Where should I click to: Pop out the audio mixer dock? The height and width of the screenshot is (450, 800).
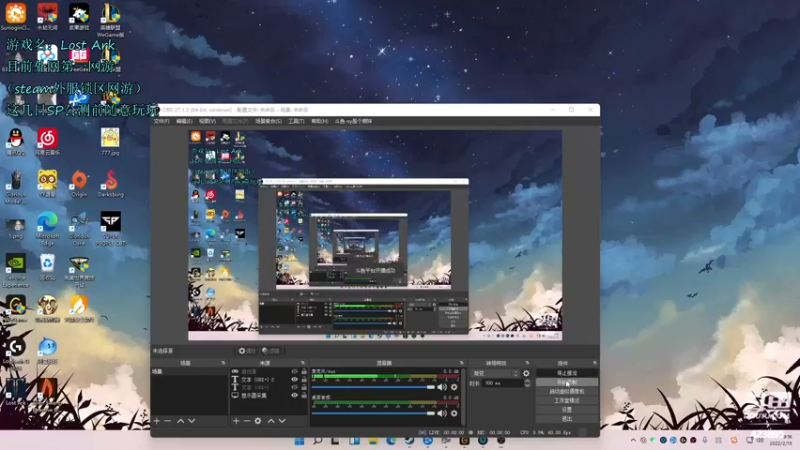click(x=461, y=363)
